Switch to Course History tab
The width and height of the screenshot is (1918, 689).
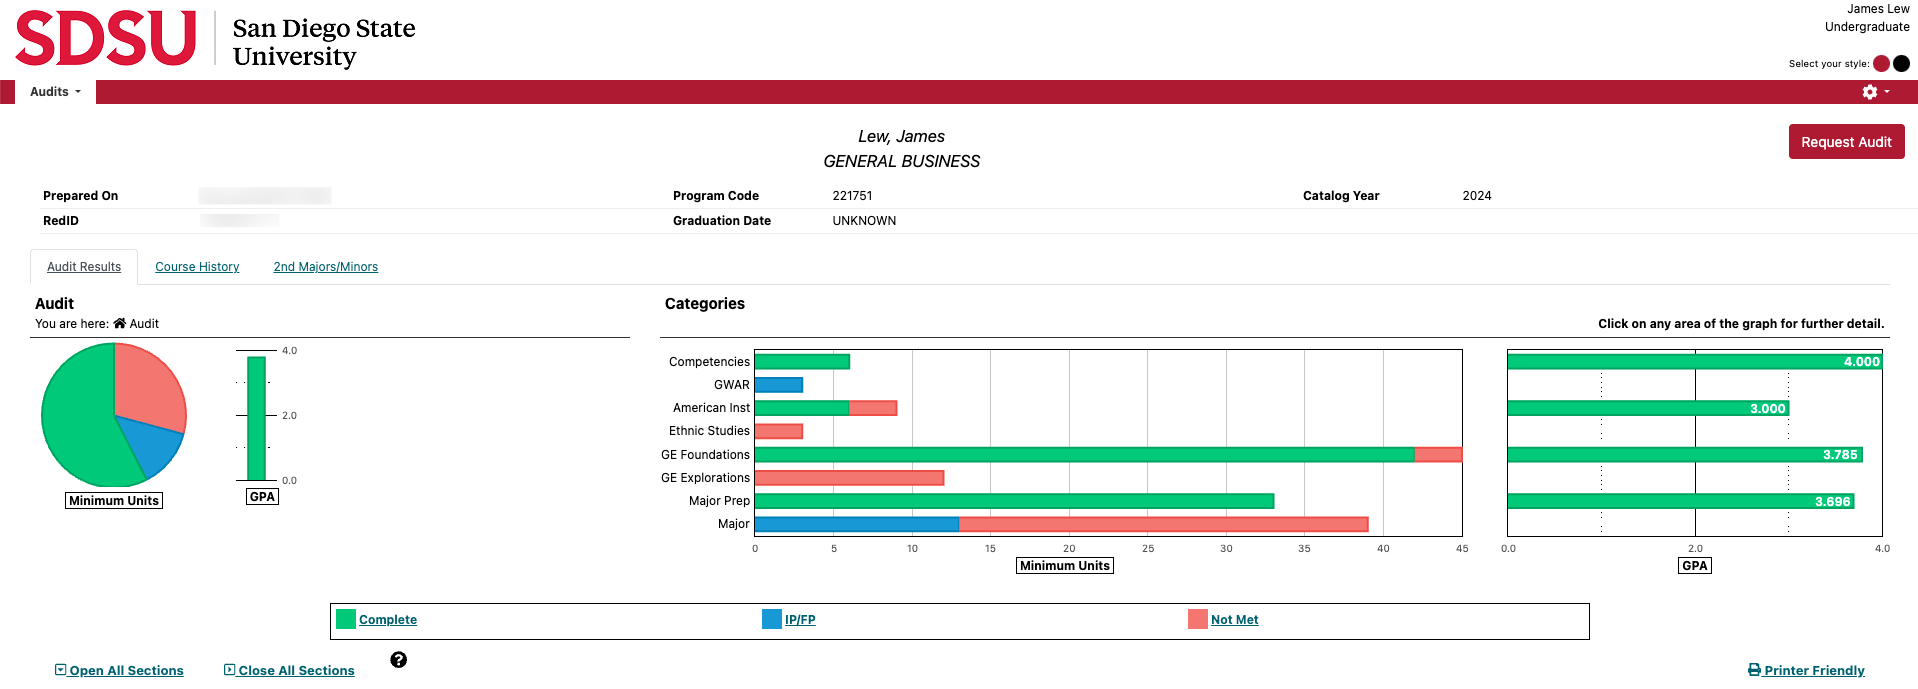(197, 267)
